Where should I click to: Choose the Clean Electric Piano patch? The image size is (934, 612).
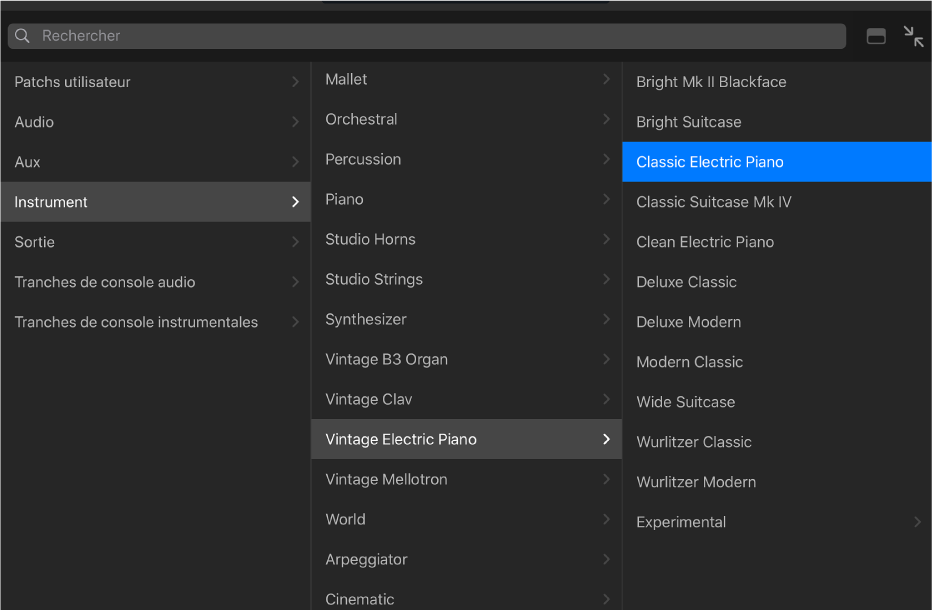pyautogui.click(x=777, y=242)
